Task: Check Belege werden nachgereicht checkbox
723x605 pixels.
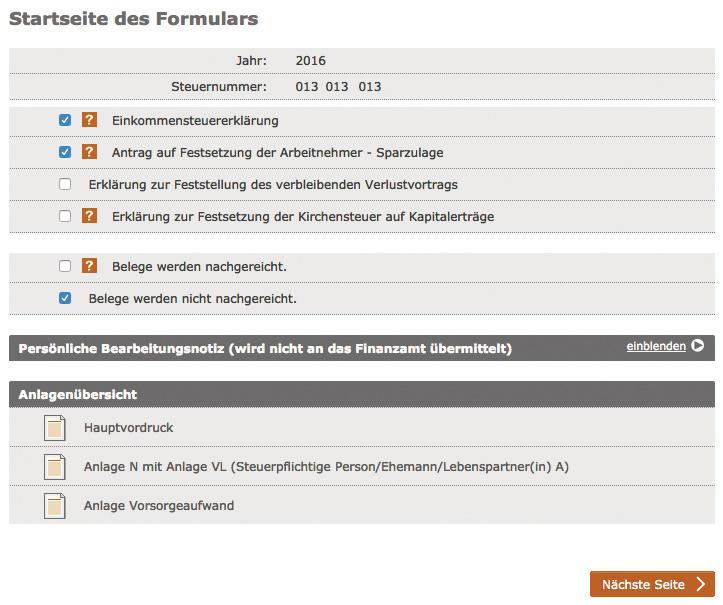Action: (x=65, y=266)
